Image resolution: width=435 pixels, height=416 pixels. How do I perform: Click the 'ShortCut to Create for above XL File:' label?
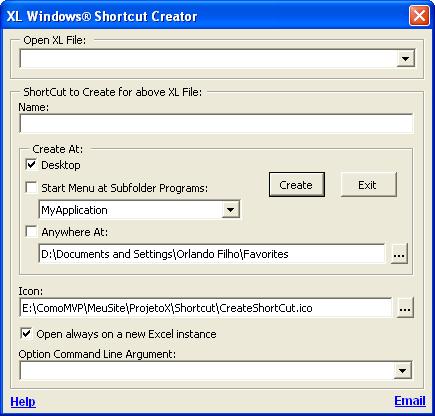point(113,92)
